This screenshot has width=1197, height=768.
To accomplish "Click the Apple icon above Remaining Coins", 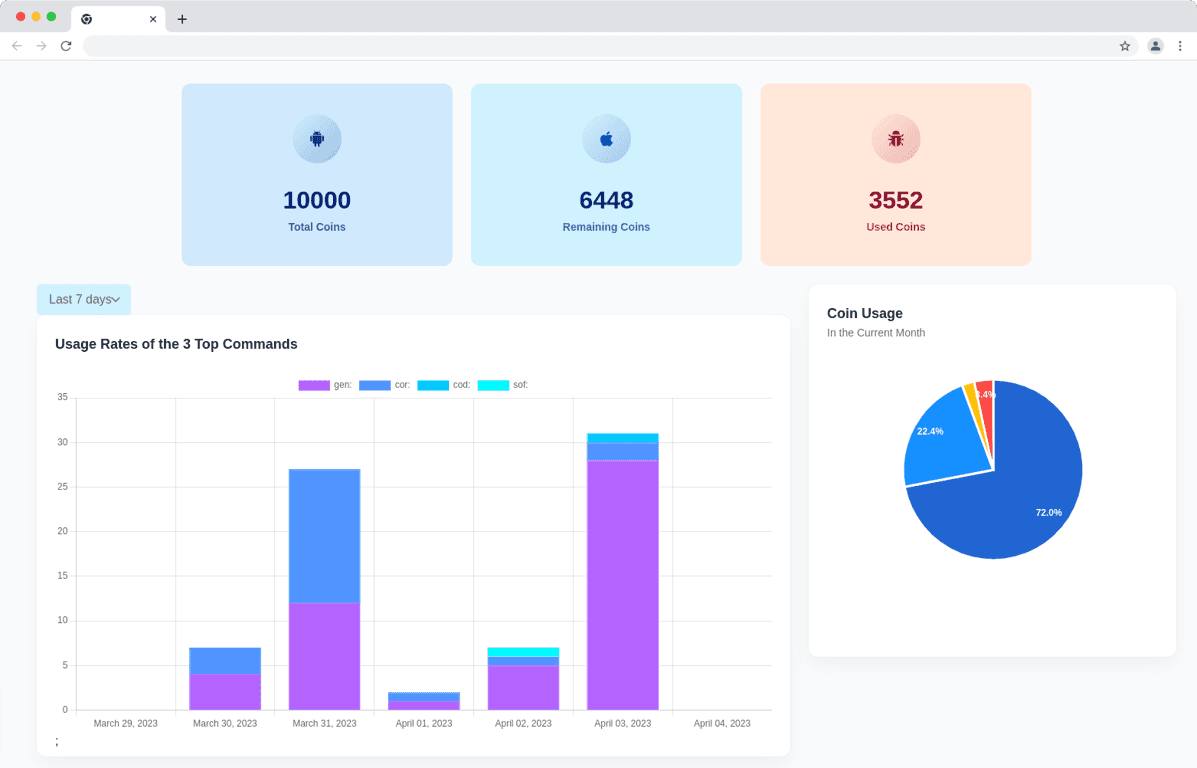I will [606, 139].
